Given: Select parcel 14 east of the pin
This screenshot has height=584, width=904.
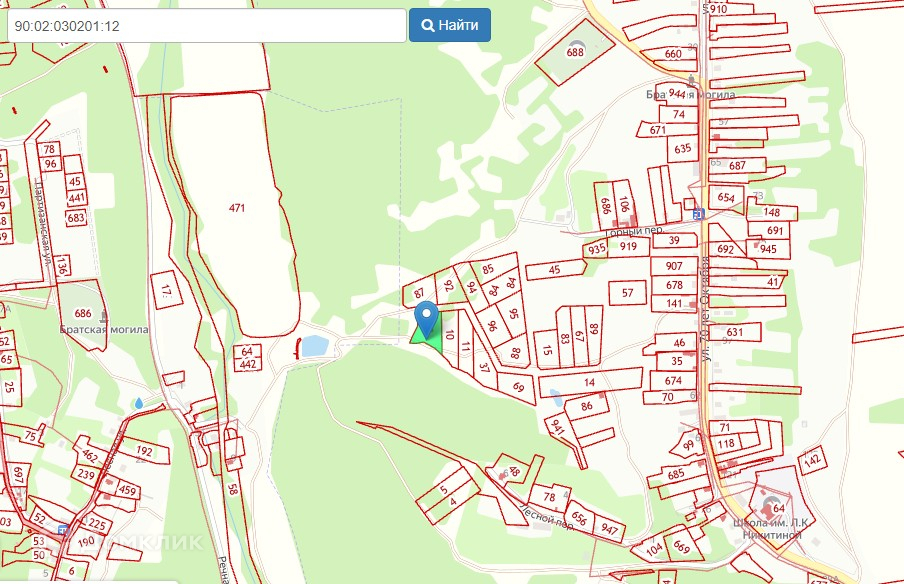Looking at the screenshot, I should pos(589,382).
